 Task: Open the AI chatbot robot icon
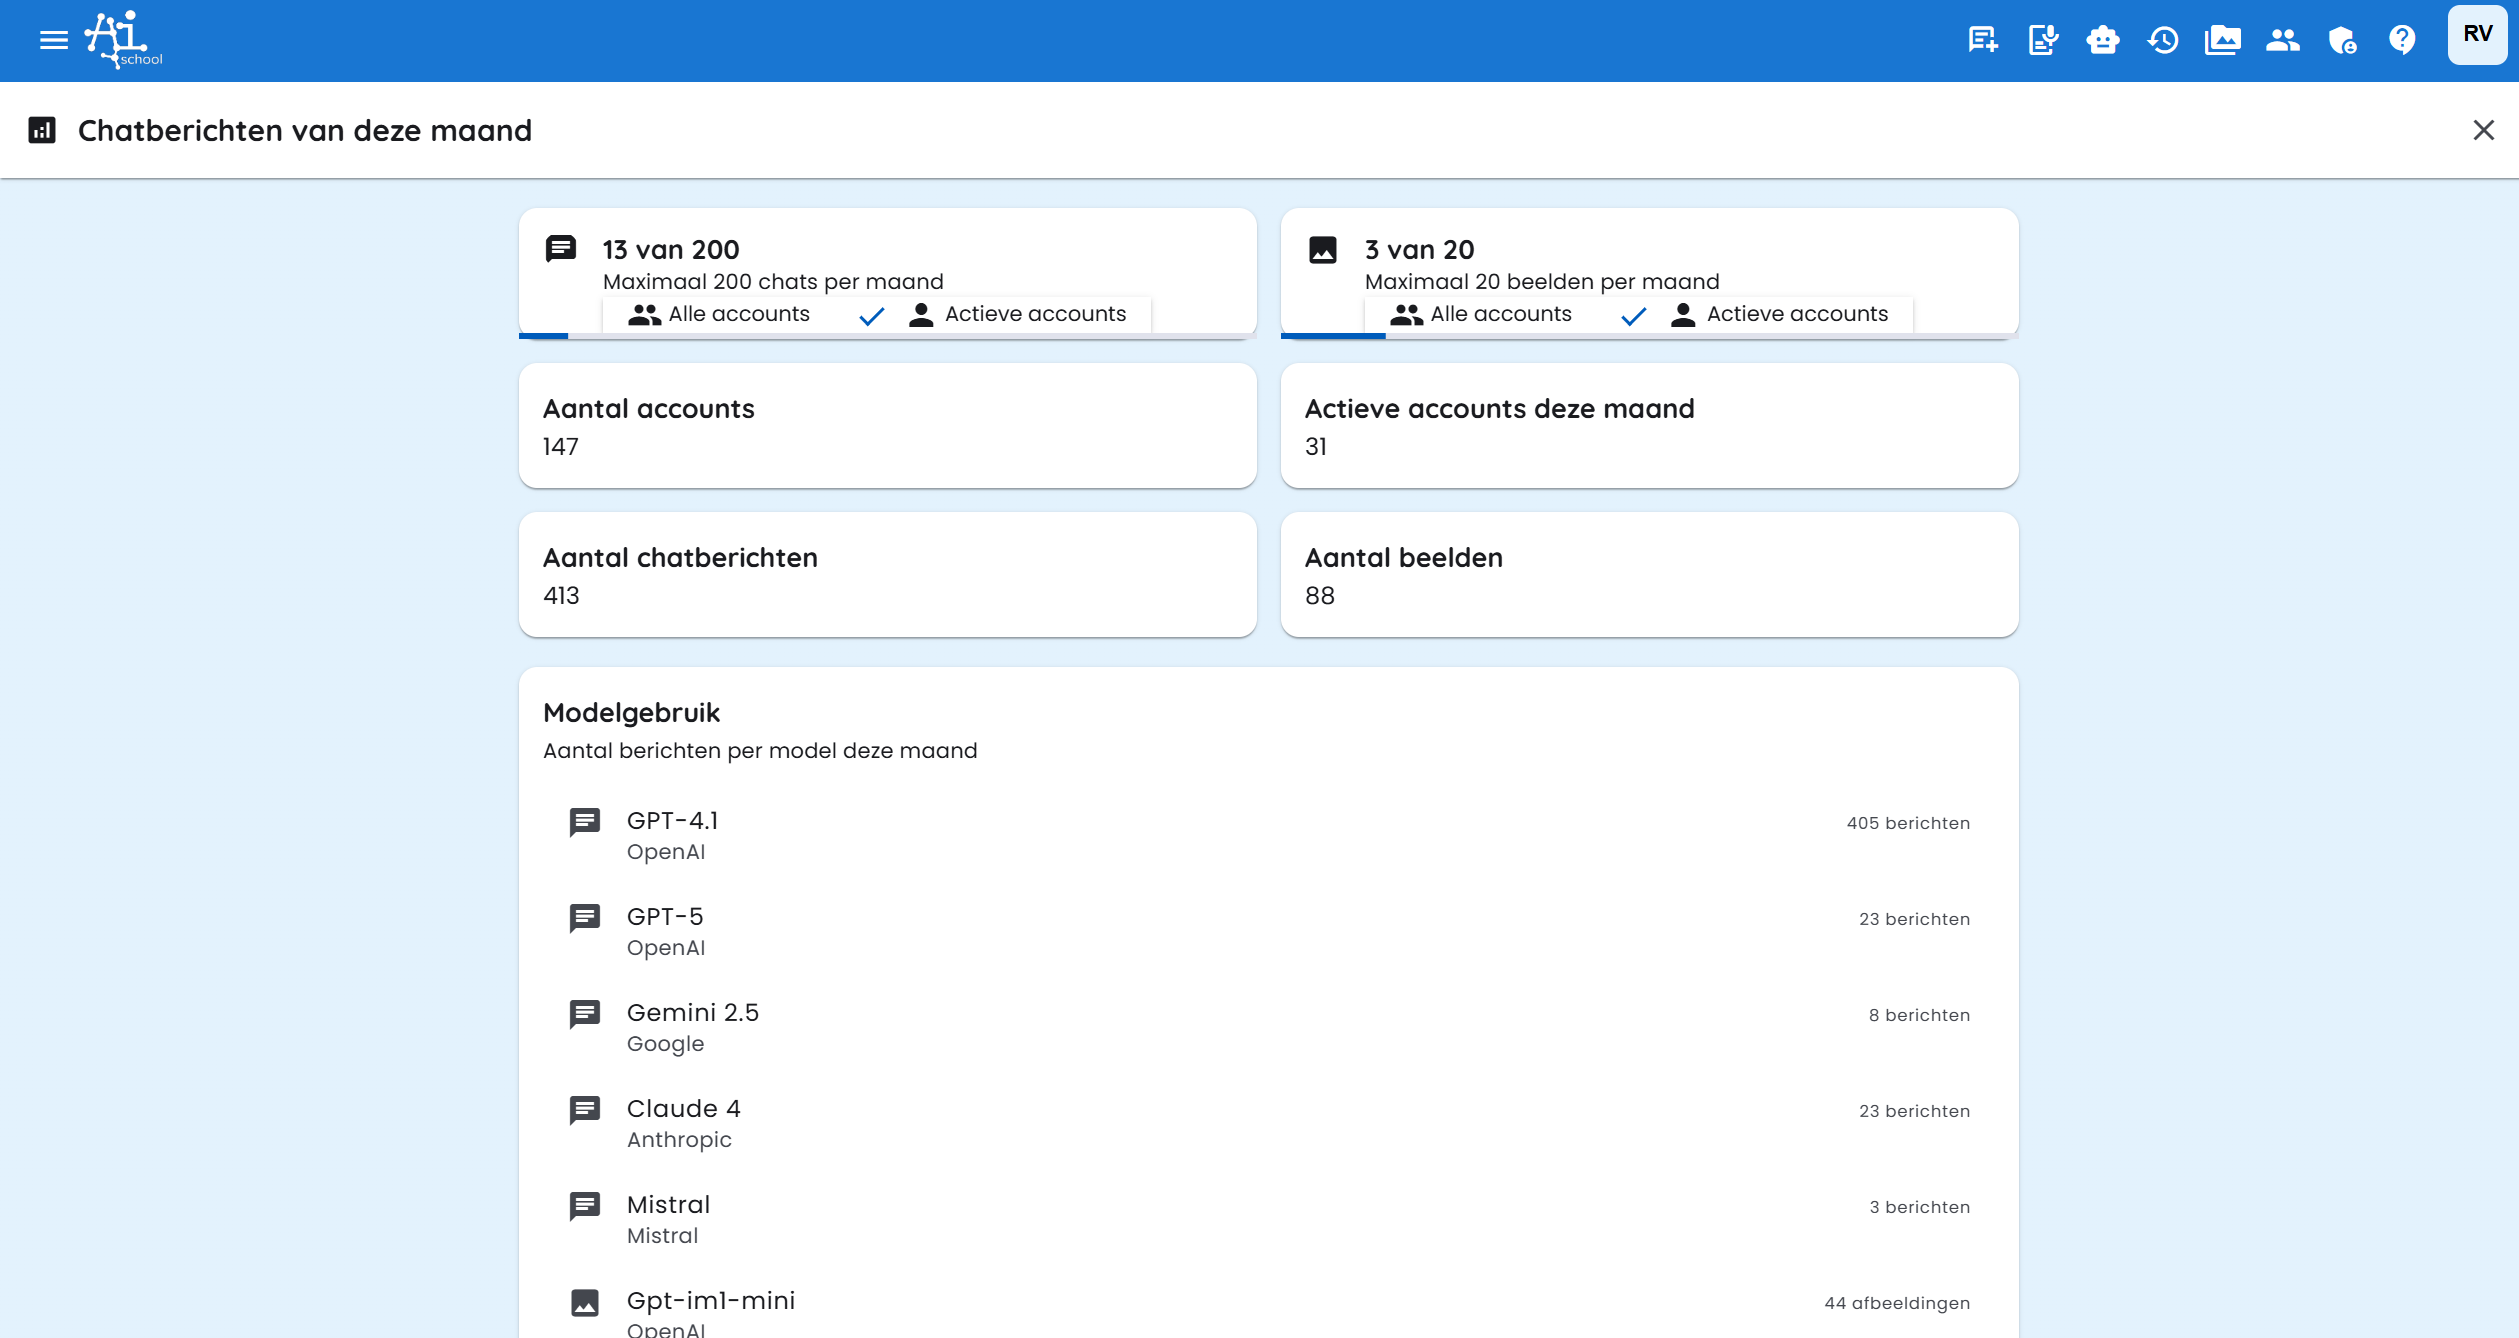coord(2103,40)
